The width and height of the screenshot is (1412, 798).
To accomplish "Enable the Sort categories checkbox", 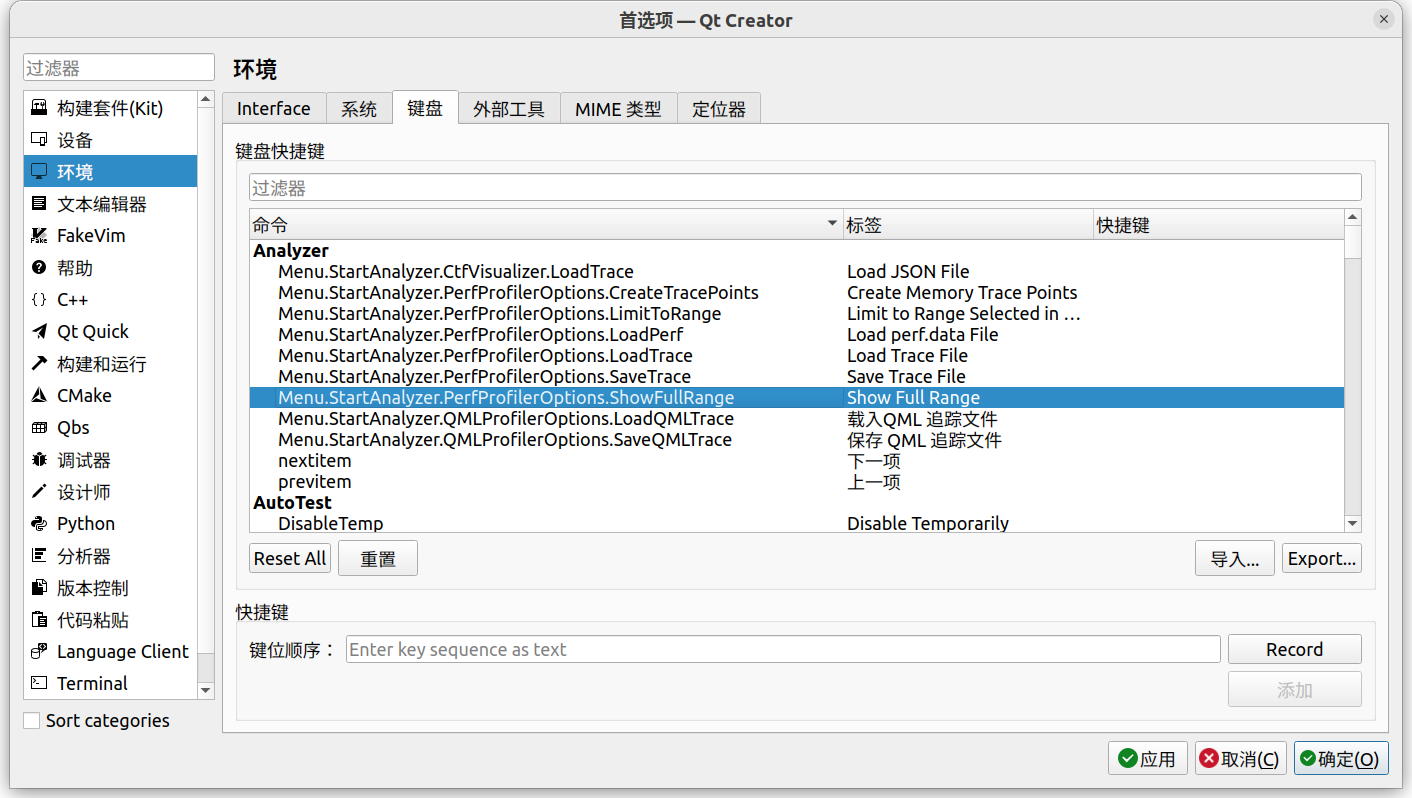I will (x=32, y=721).
